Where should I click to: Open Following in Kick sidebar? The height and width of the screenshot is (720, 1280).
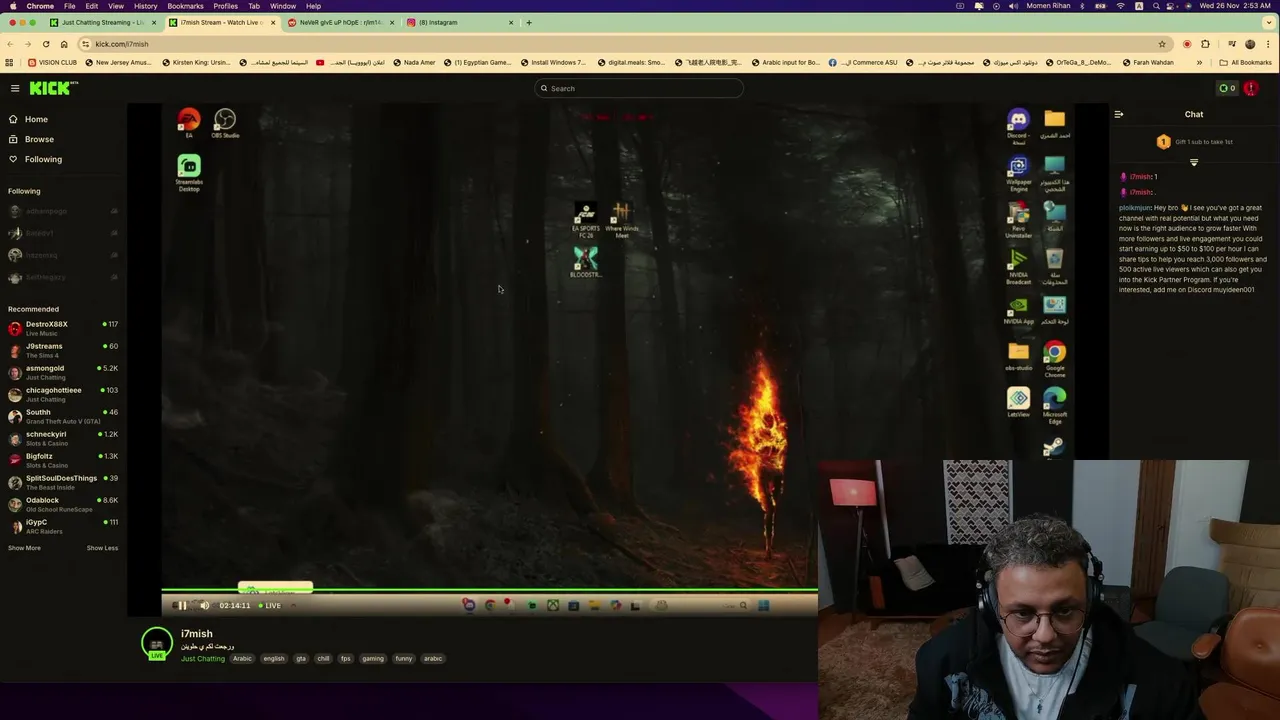[x=43, y=159]
